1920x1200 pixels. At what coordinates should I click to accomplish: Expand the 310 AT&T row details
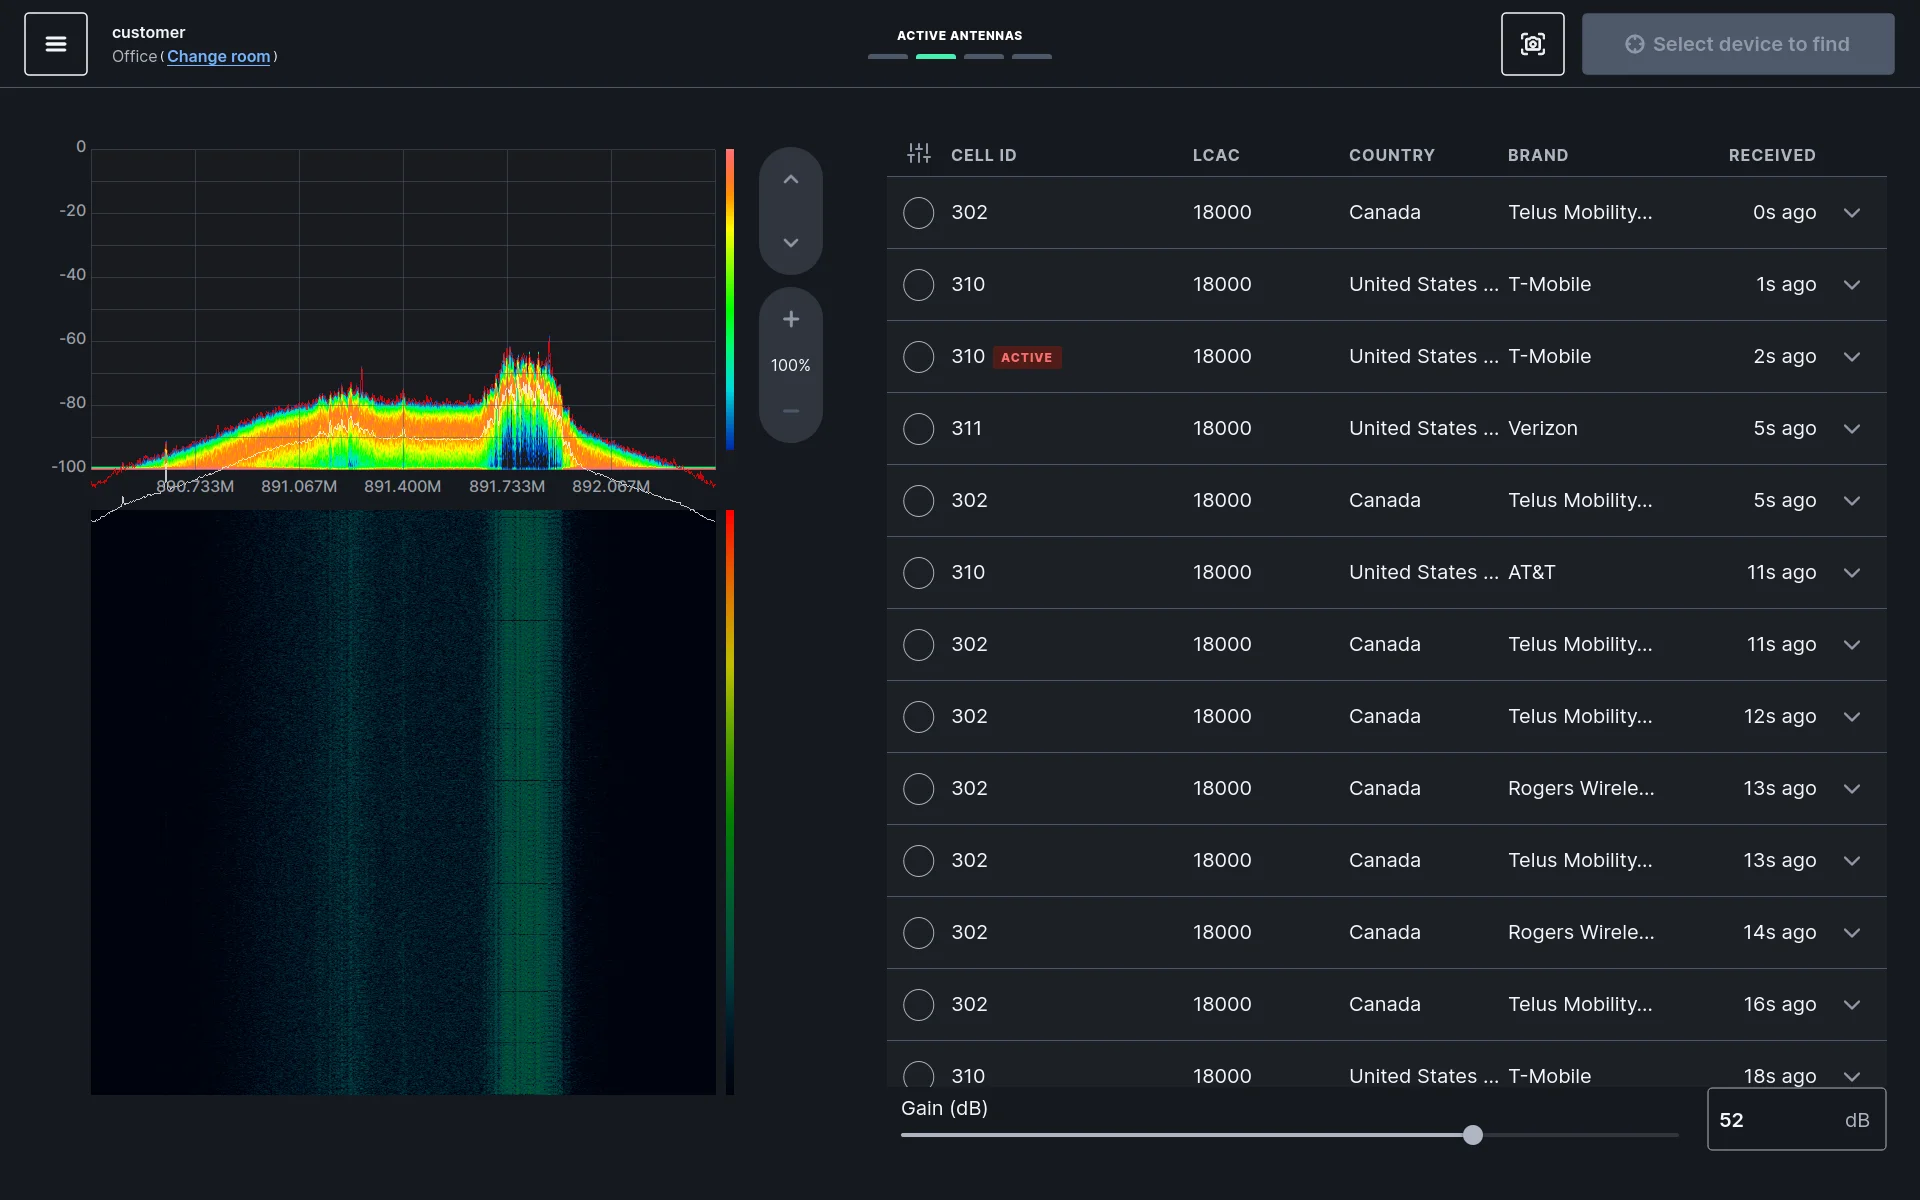tap(1852, 573)
